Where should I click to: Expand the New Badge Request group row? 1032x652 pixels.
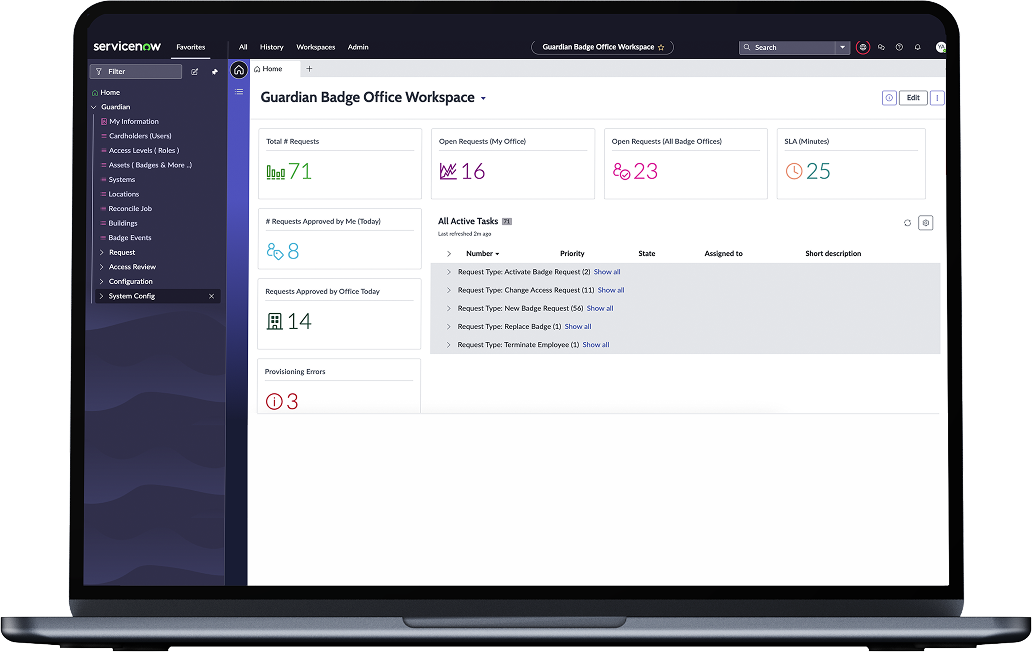(x=449, y=308)
